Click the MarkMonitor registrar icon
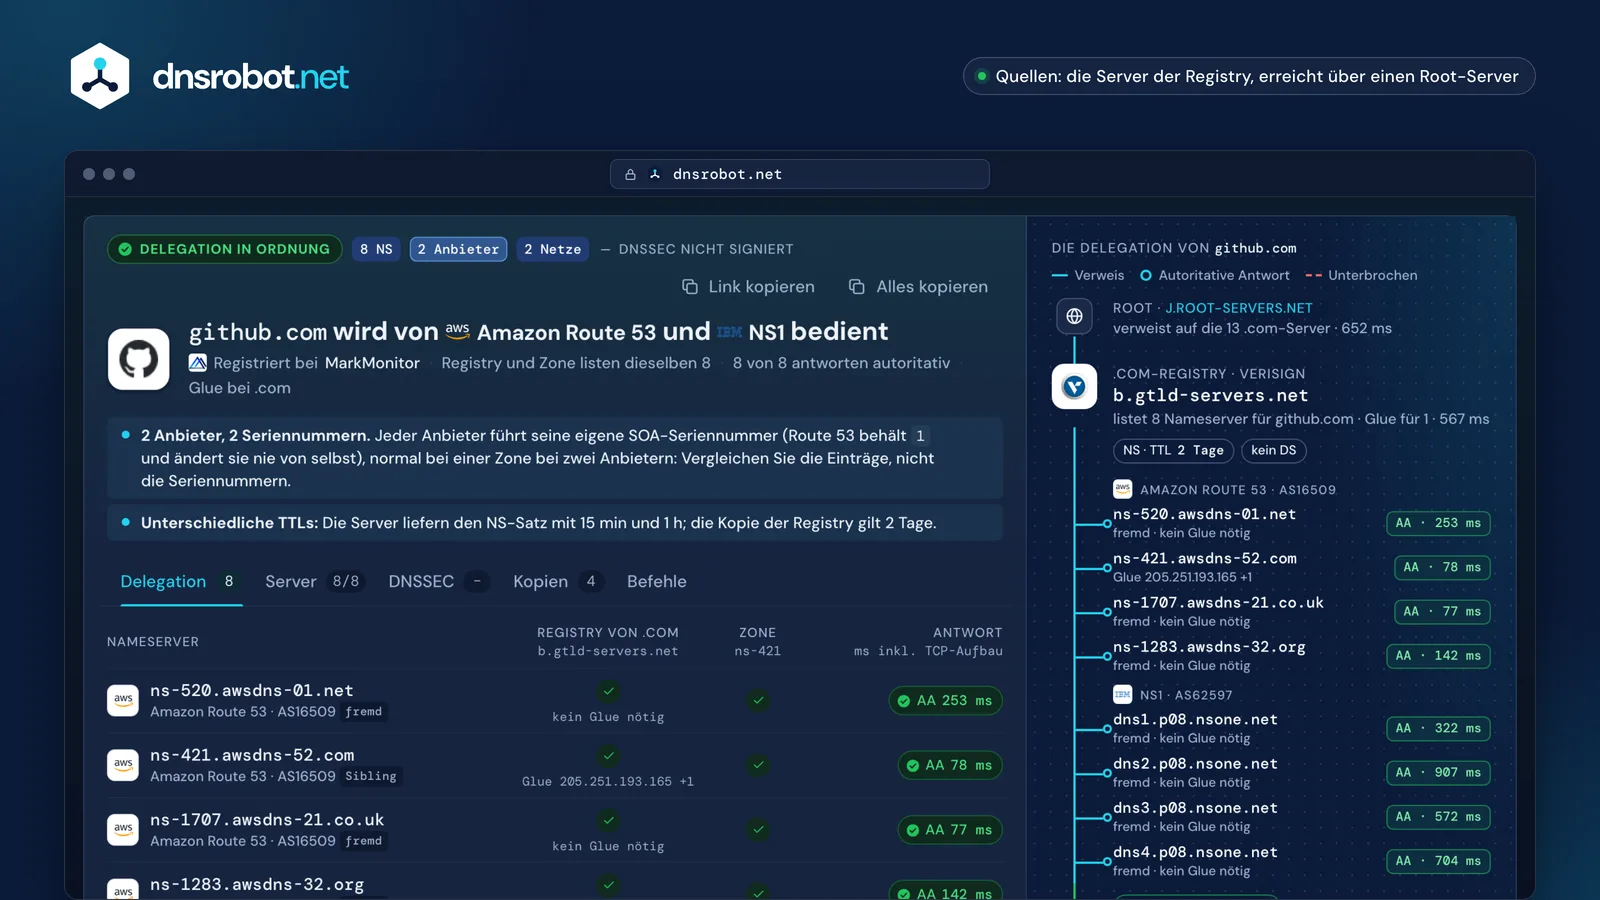 click(x=198, y=363)
